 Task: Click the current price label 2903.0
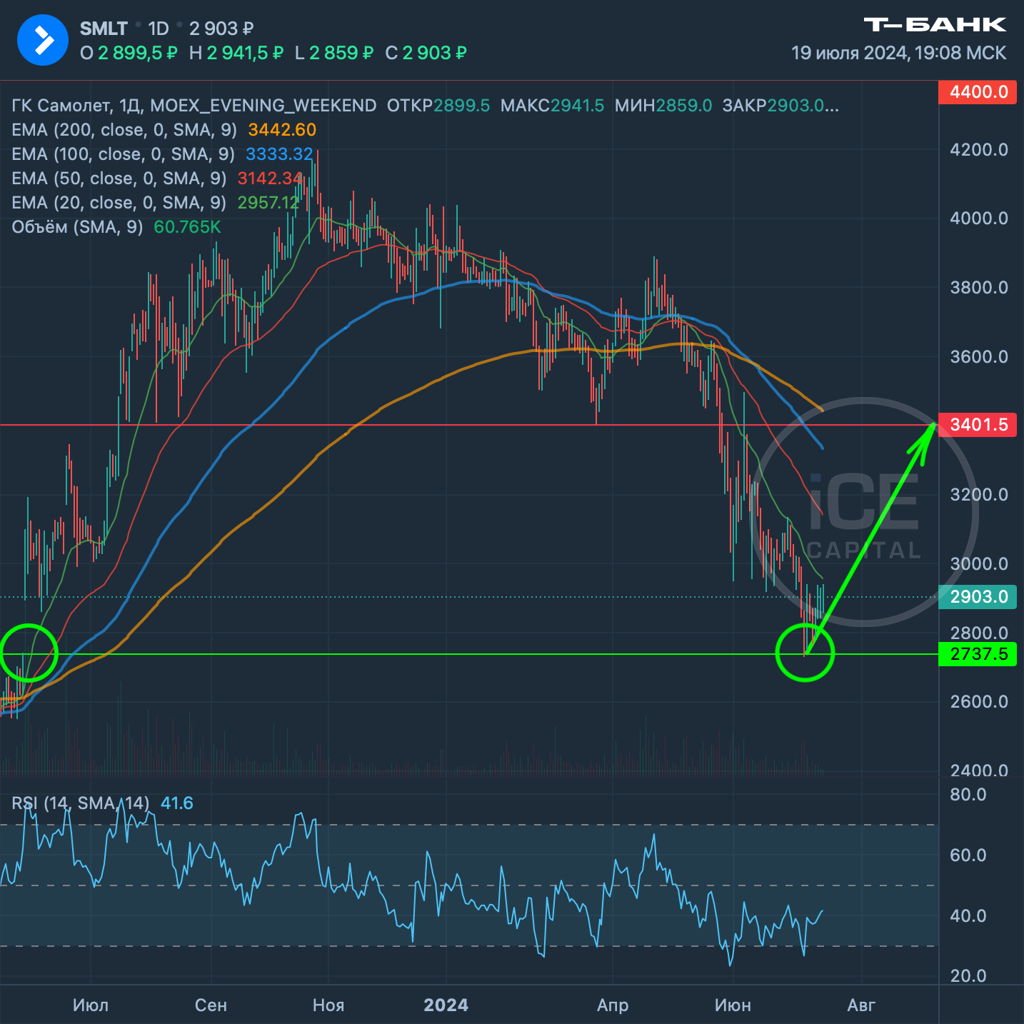(x=978, y=597)
